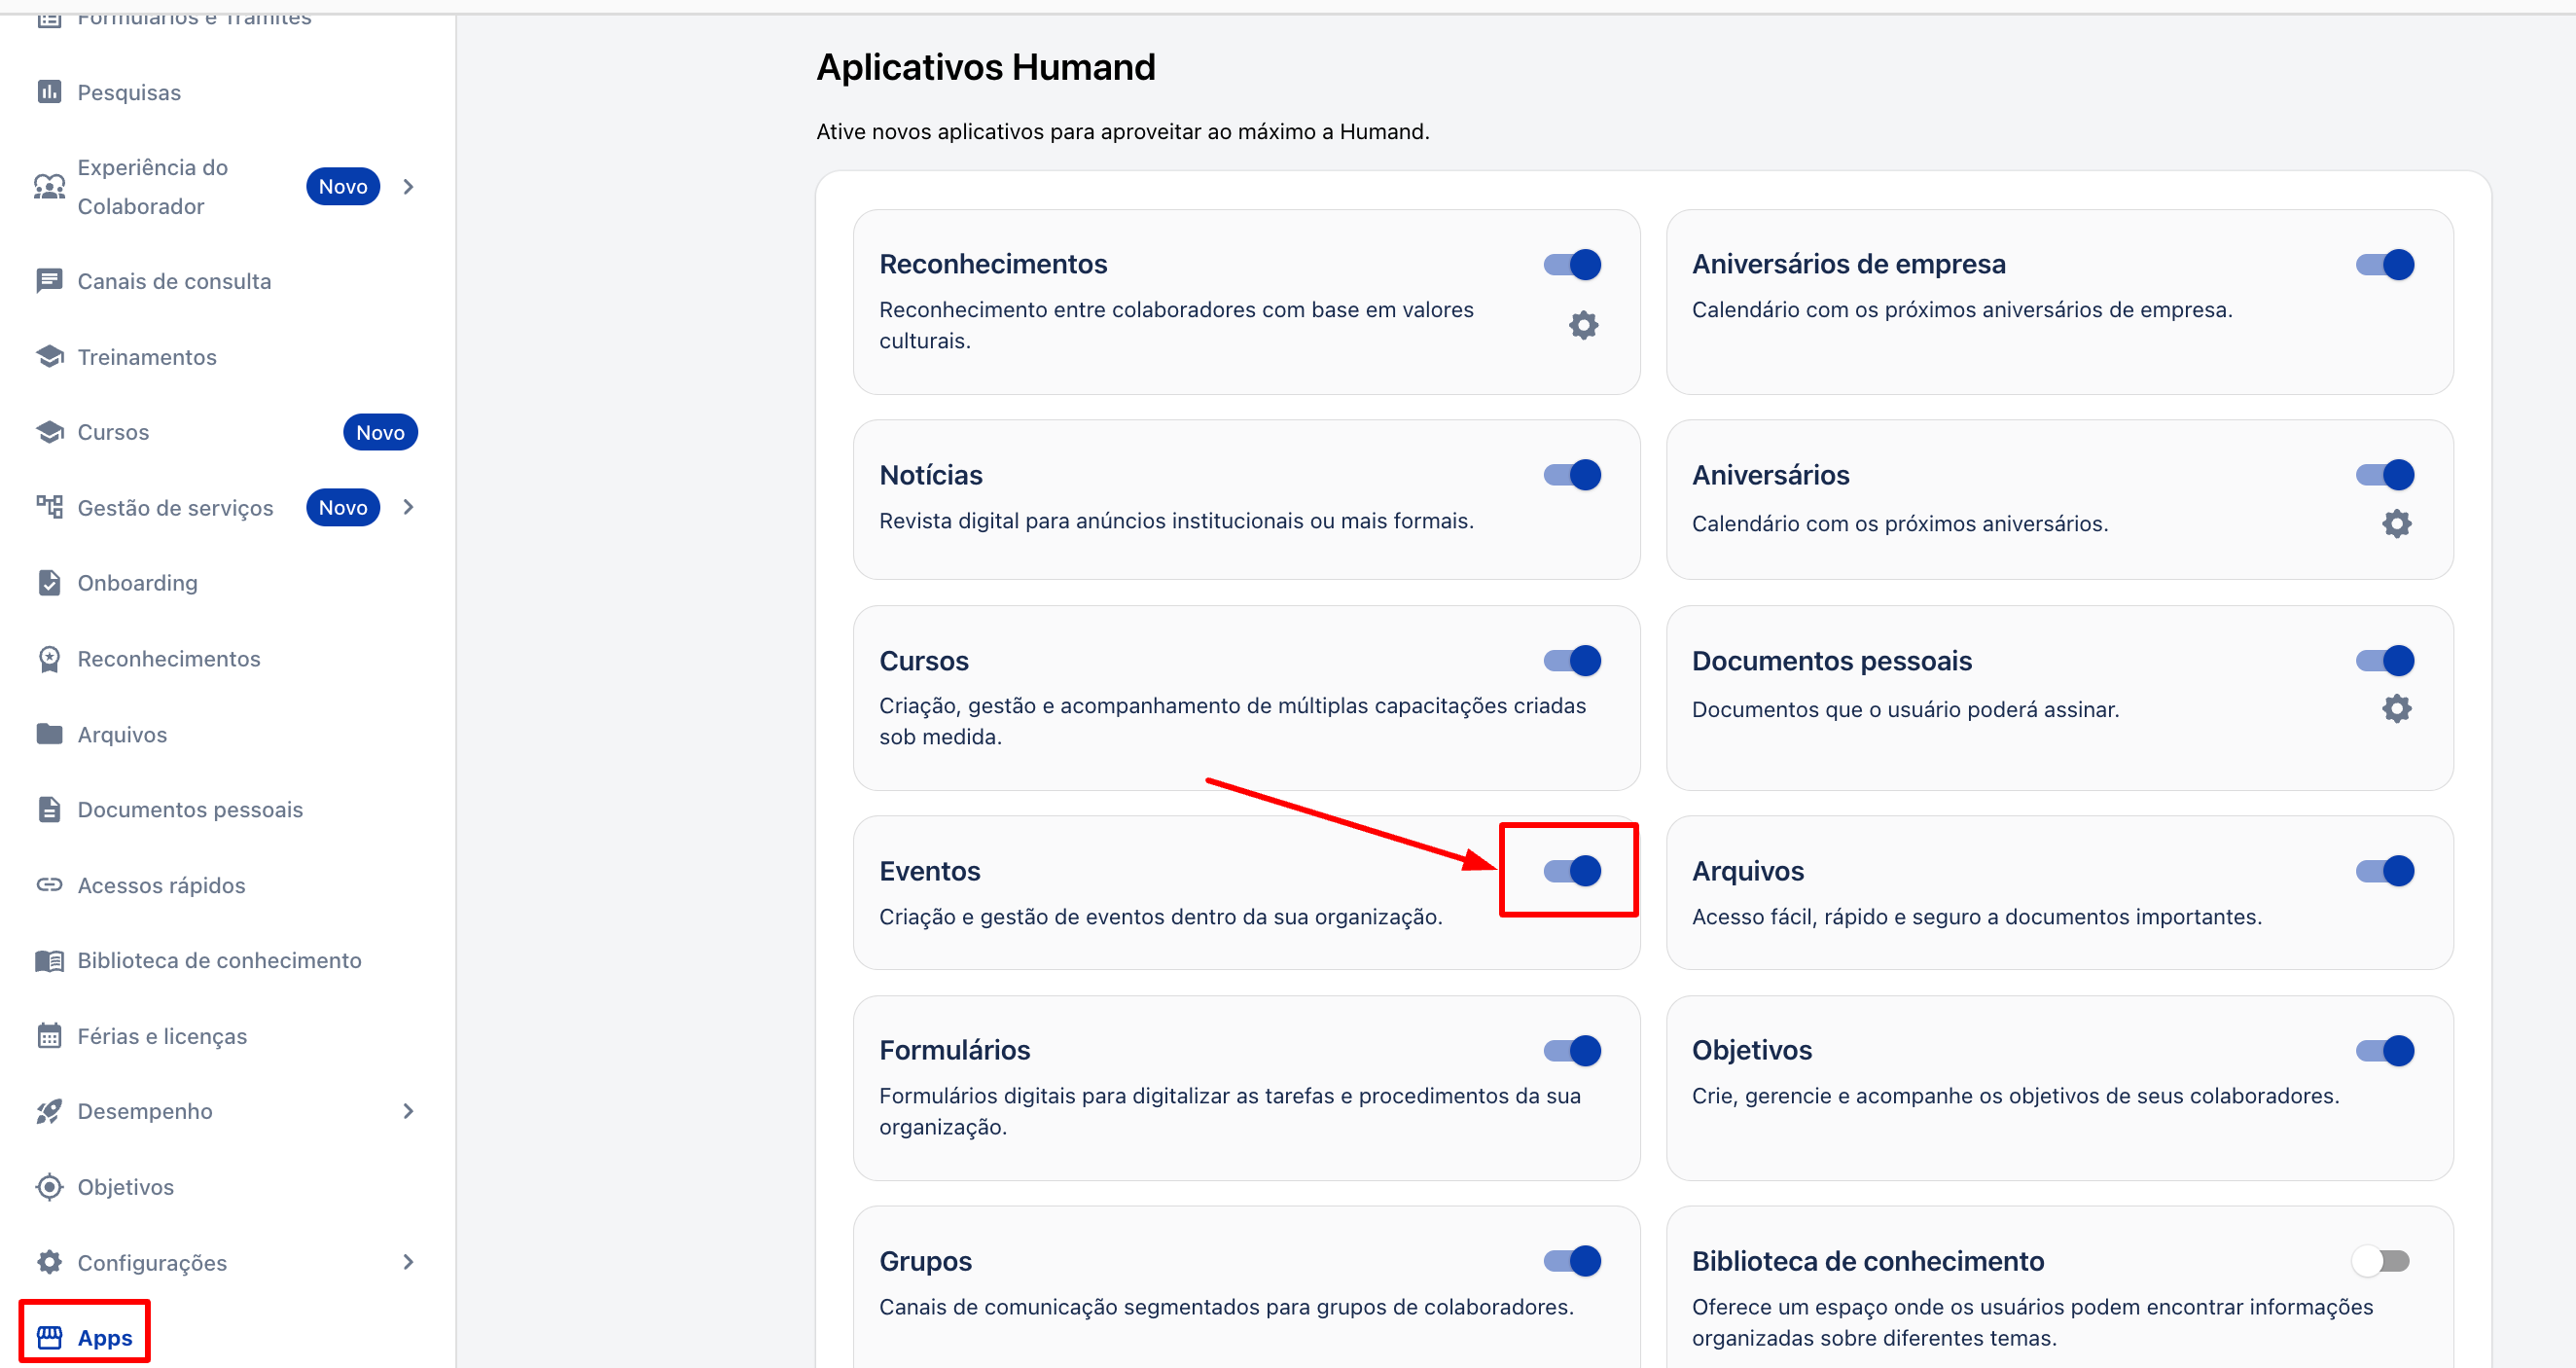Viewport: 2576px width, 1368px height.
Task: Click the Onboarding document check icon
Action: point(49,583)
